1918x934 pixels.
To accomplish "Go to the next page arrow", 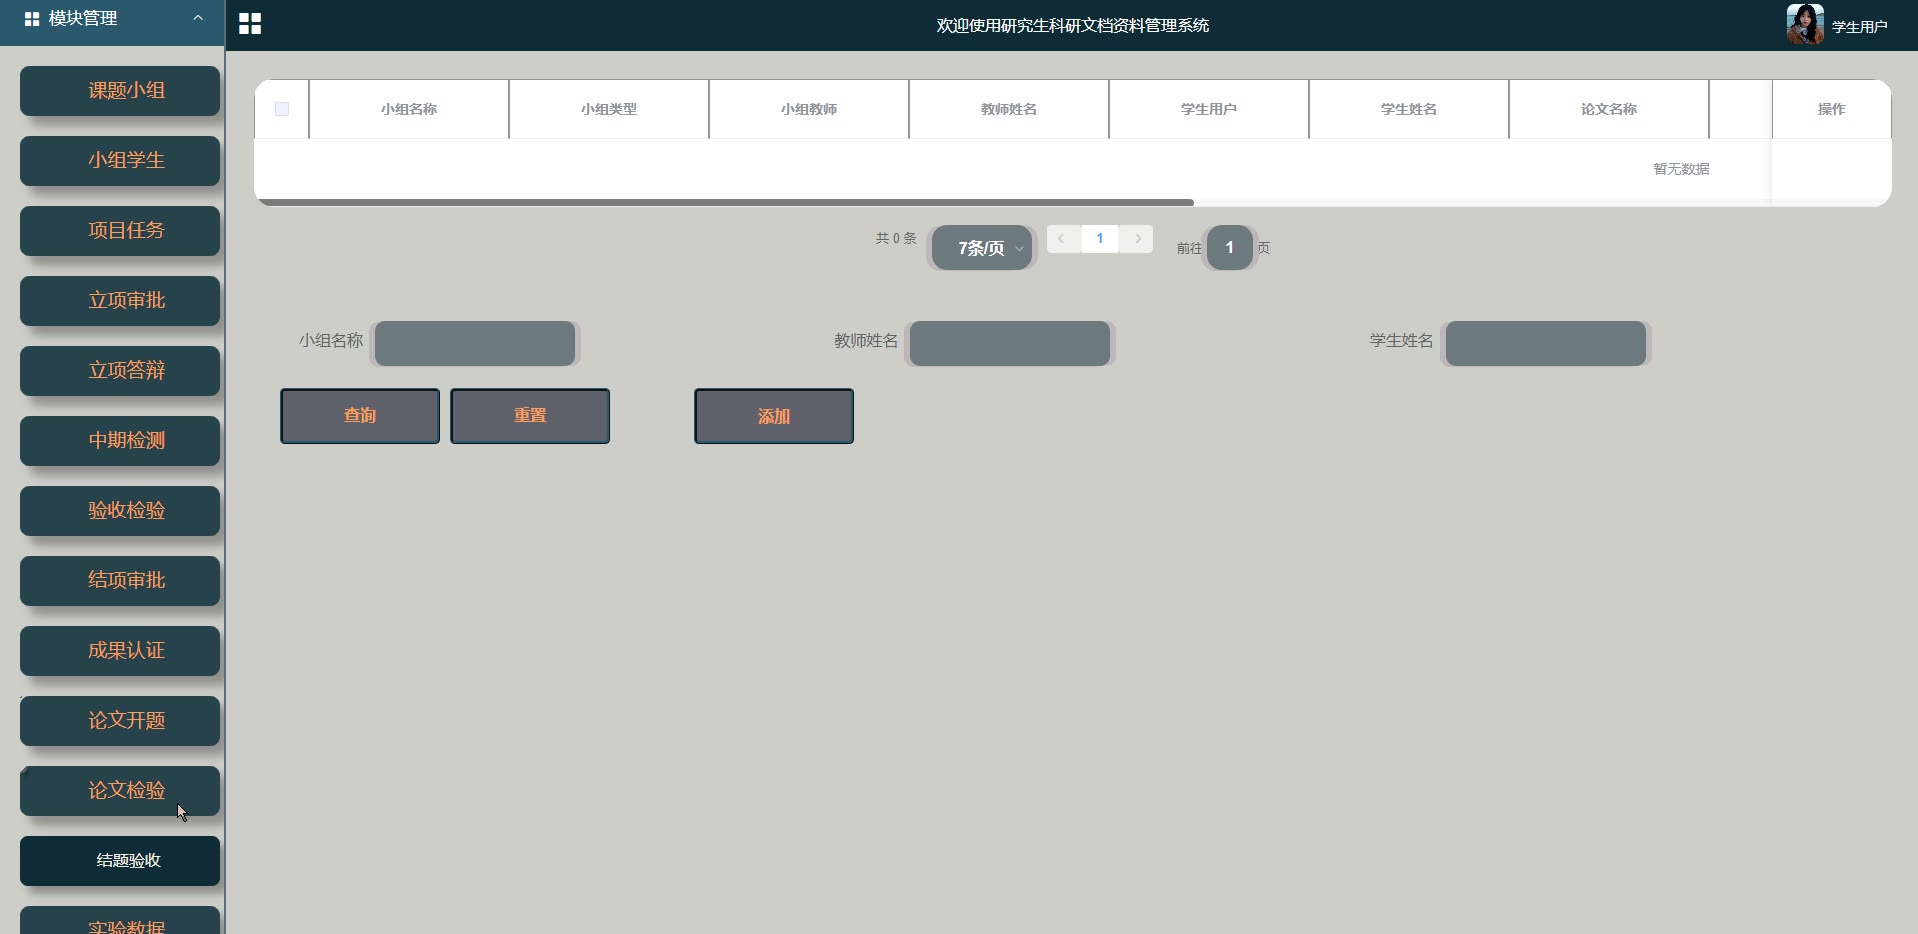I will pos(1137,239).
